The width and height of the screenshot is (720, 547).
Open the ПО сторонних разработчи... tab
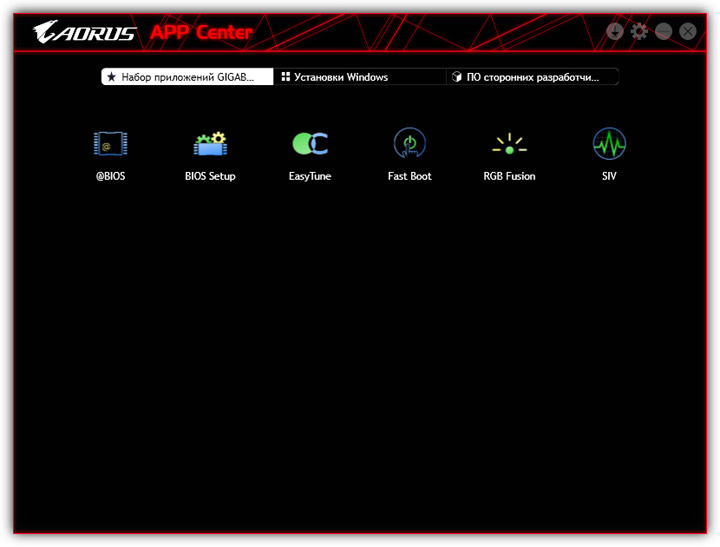[x=533, y=77]
